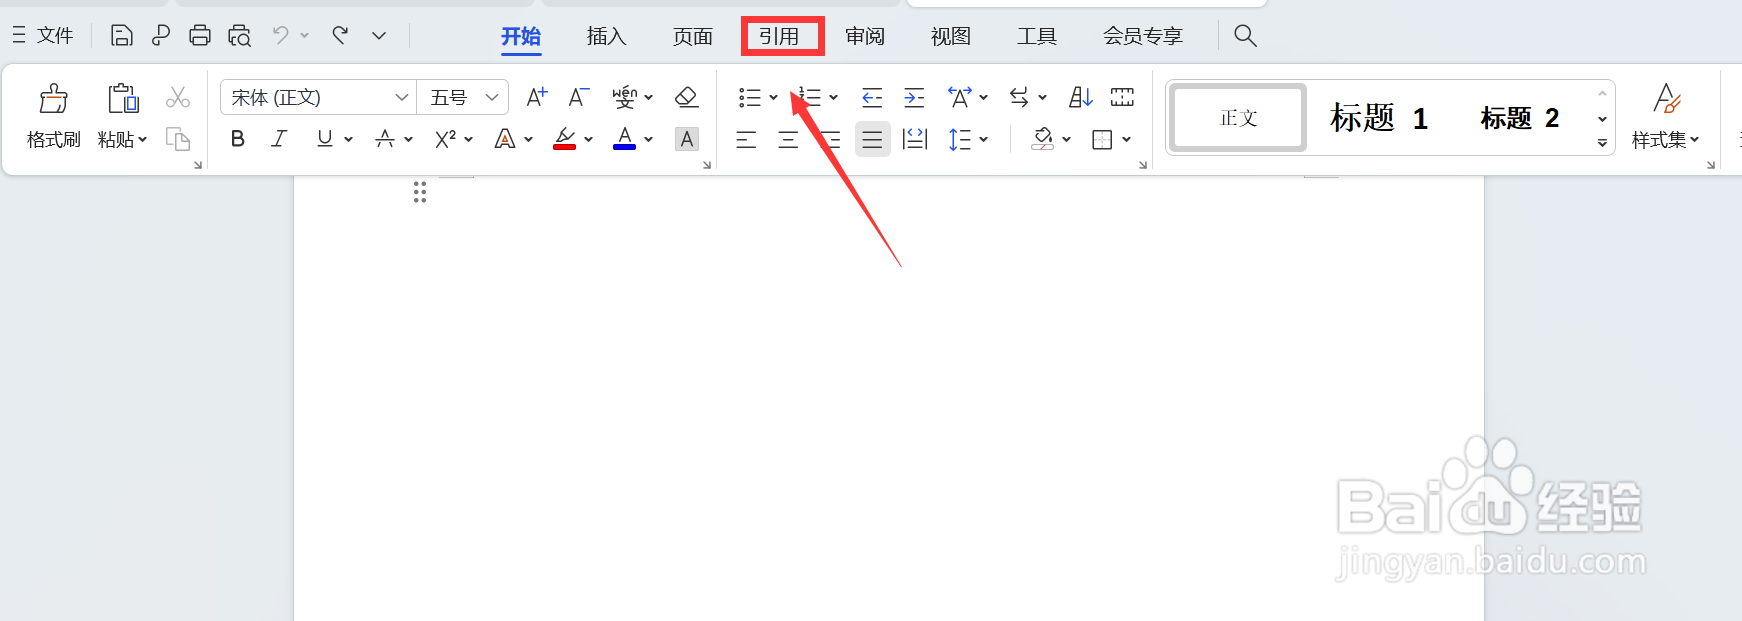Toggle Italic formatting
The height and width of the screenshot is (621, 1742).
click(x=279, y=139)
